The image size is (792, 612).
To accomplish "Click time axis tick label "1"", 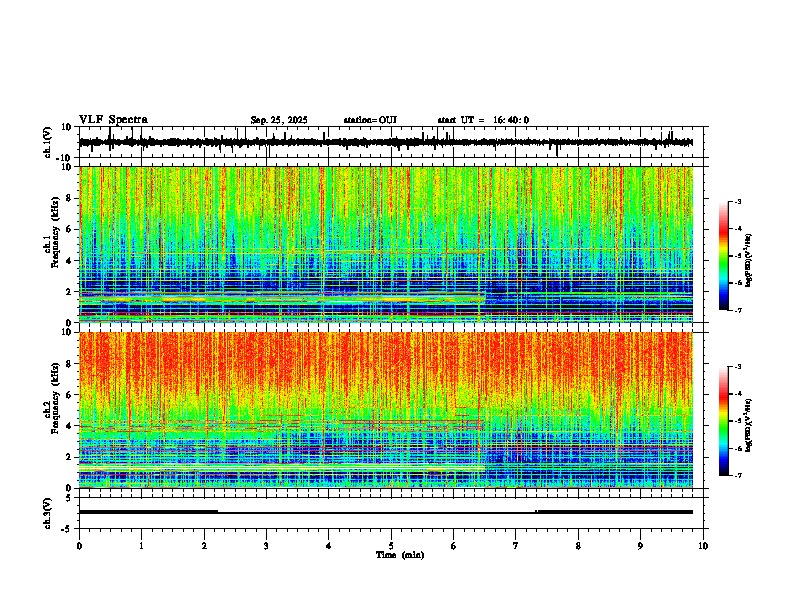I will 142,546.
